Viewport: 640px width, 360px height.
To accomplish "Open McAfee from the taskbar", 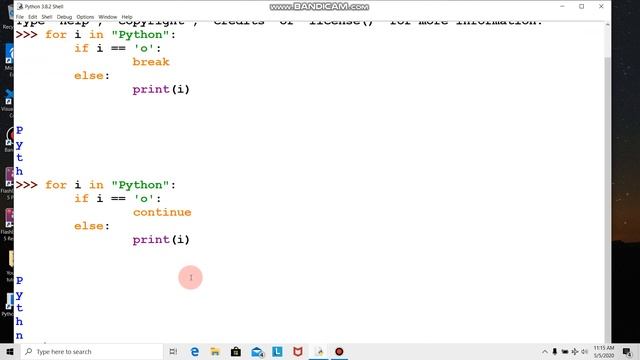I will pos(298,351).
